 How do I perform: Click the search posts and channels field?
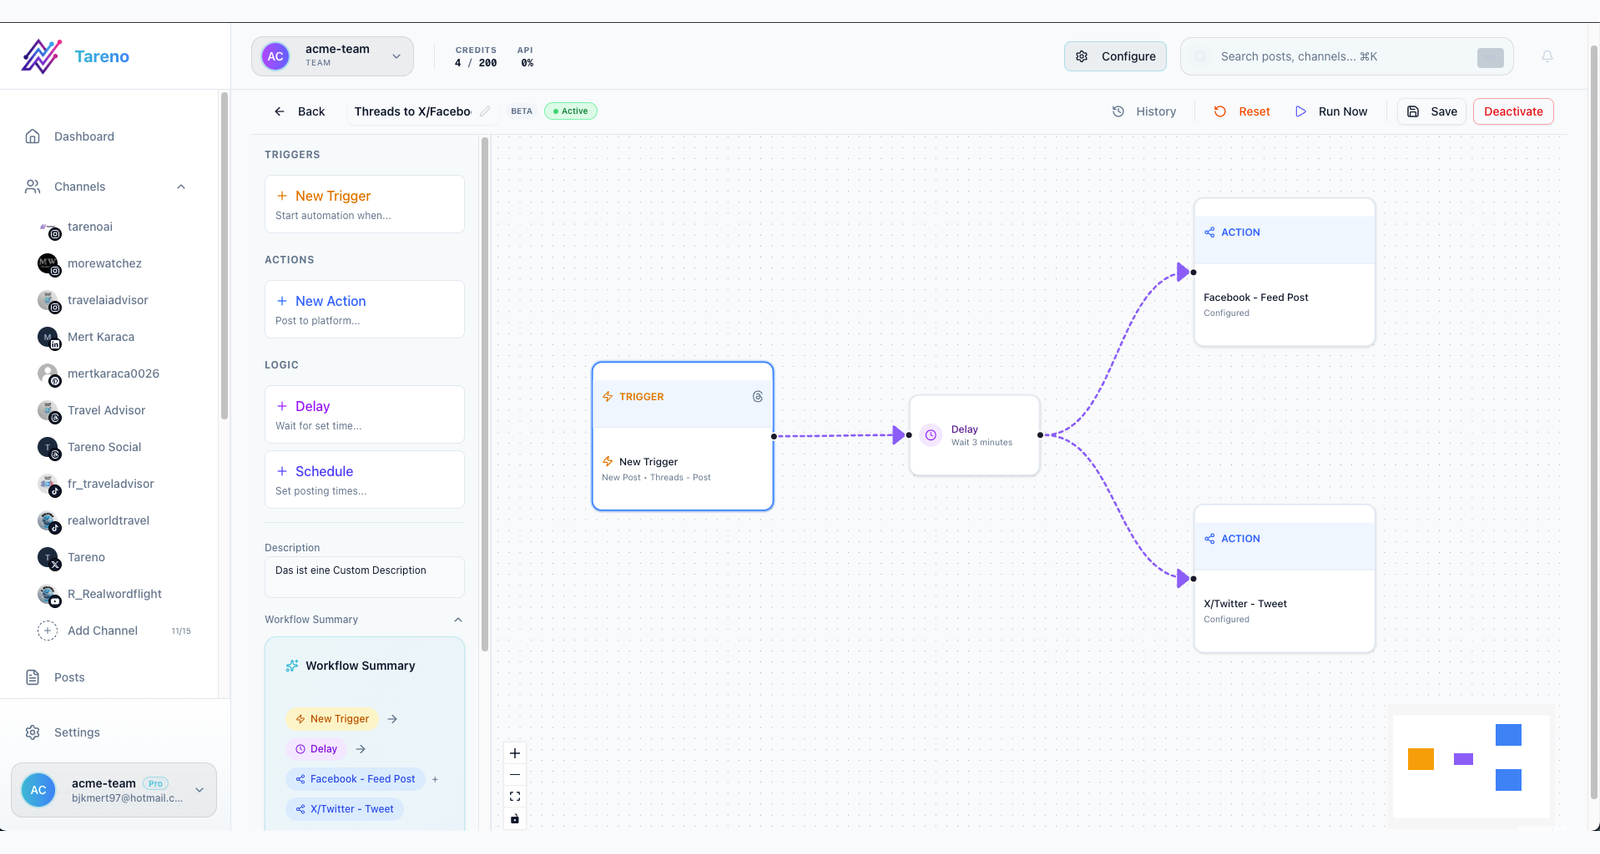pyautogui.click(x=1346, y=56)
